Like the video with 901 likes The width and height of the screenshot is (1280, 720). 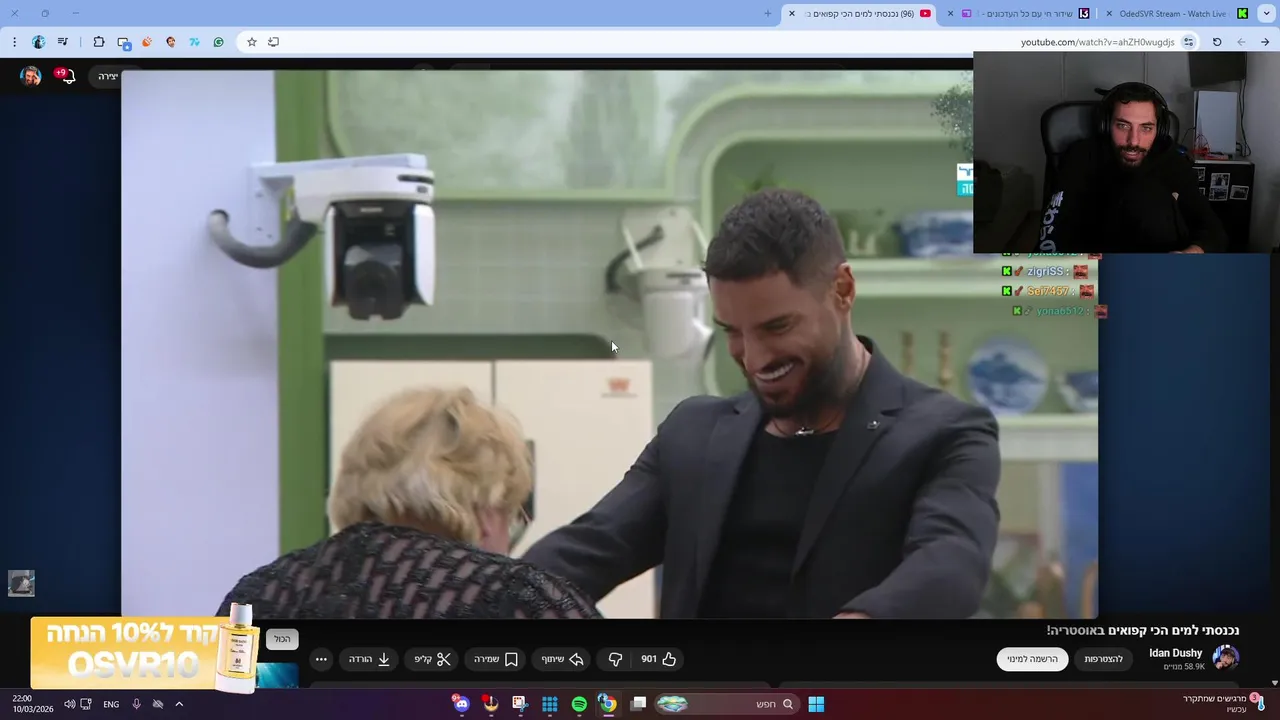[660, 659]
